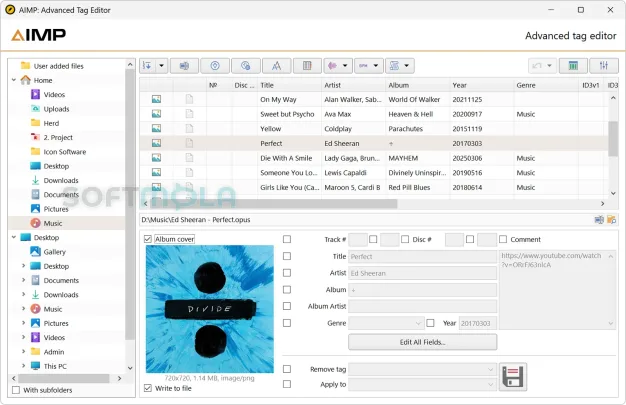Screen dimensions: 626x405
Task: Click the purple waveform analysis icon
Action: pos(332,66)
